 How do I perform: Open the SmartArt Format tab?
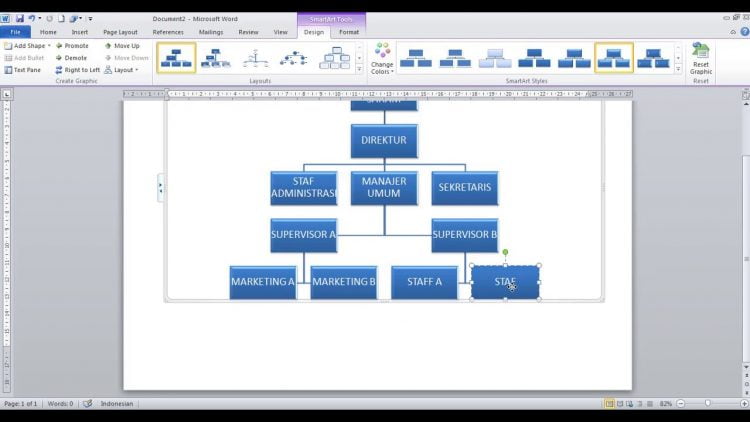[x=349, y=32]
